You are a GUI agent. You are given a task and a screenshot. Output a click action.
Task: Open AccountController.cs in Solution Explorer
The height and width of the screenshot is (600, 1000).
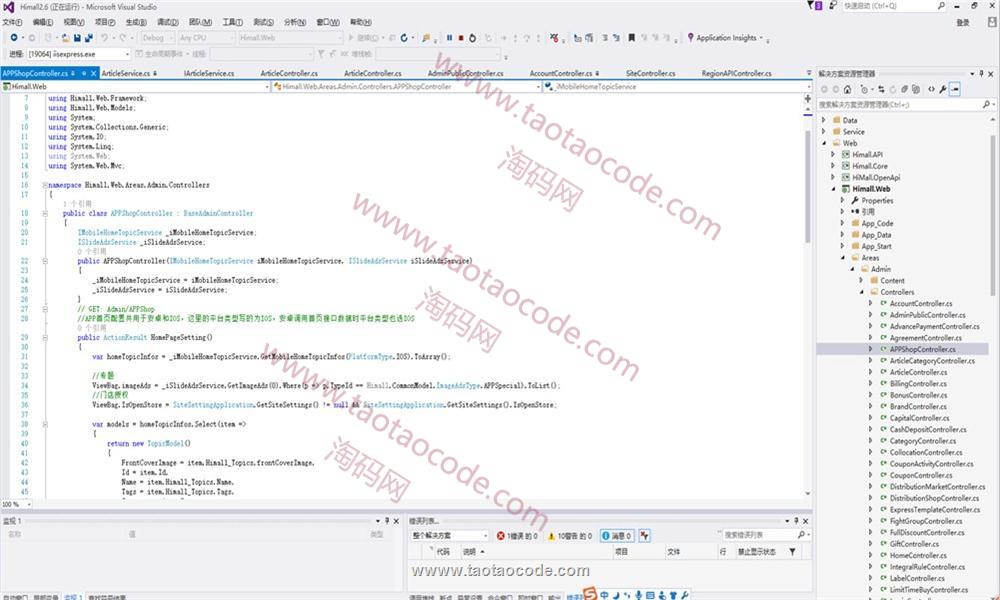(x=920, y=303)
